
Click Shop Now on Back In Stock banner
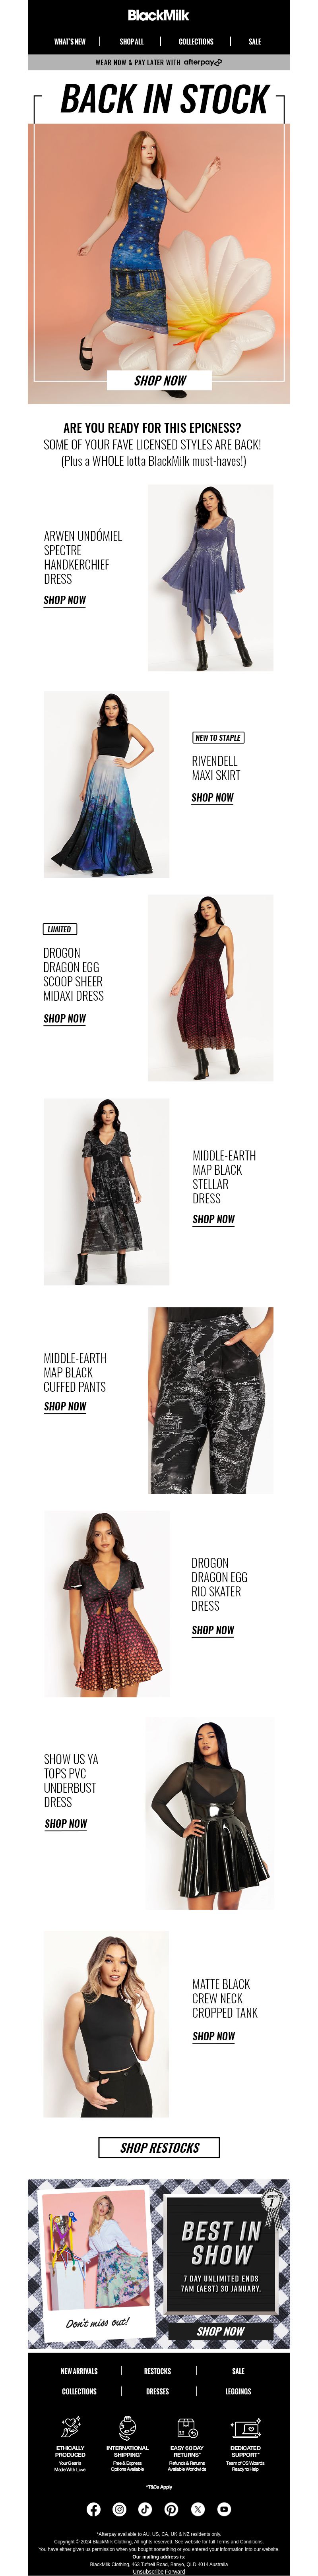click(160, 380)
